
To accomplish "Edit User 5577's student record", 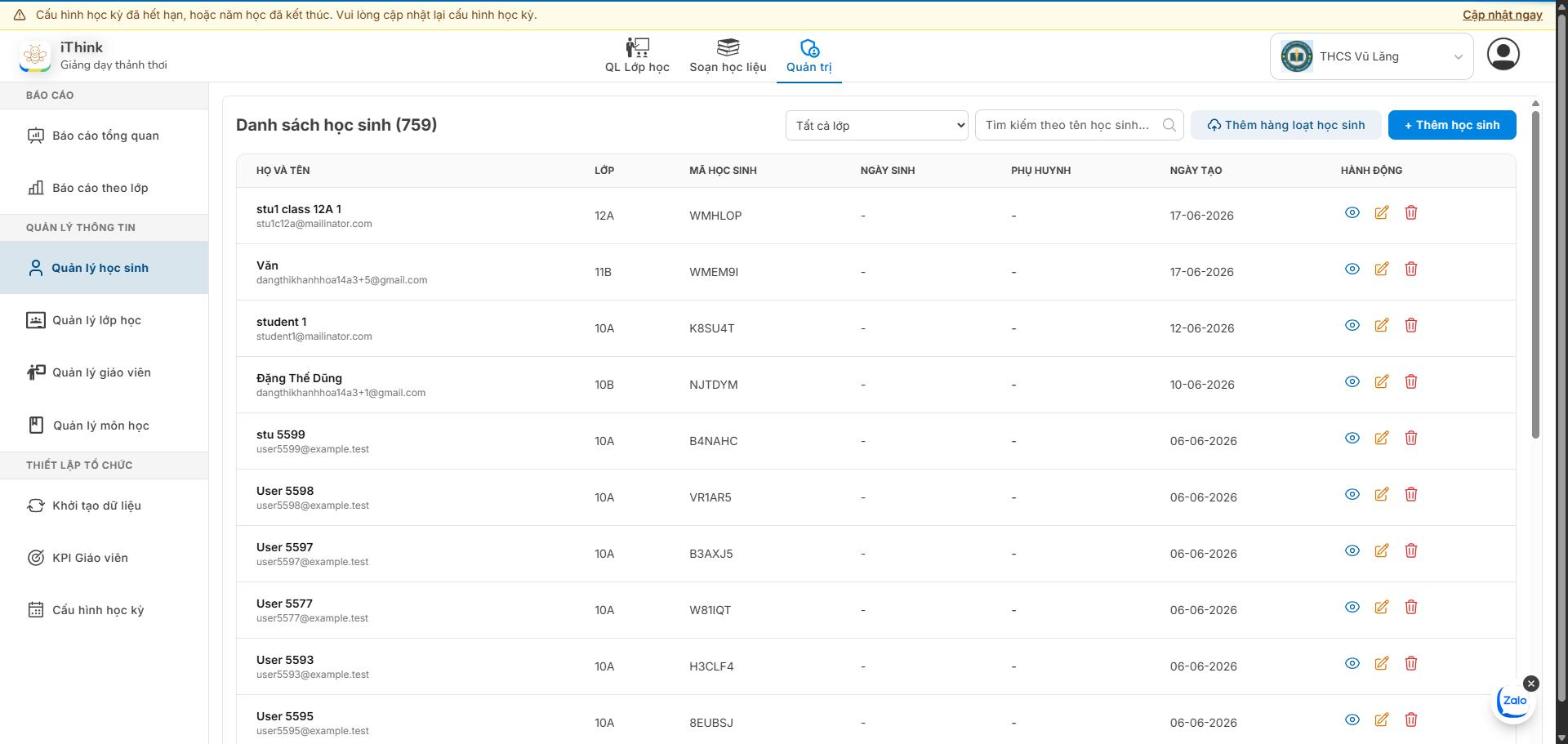I will click(x=1381, y=607).
